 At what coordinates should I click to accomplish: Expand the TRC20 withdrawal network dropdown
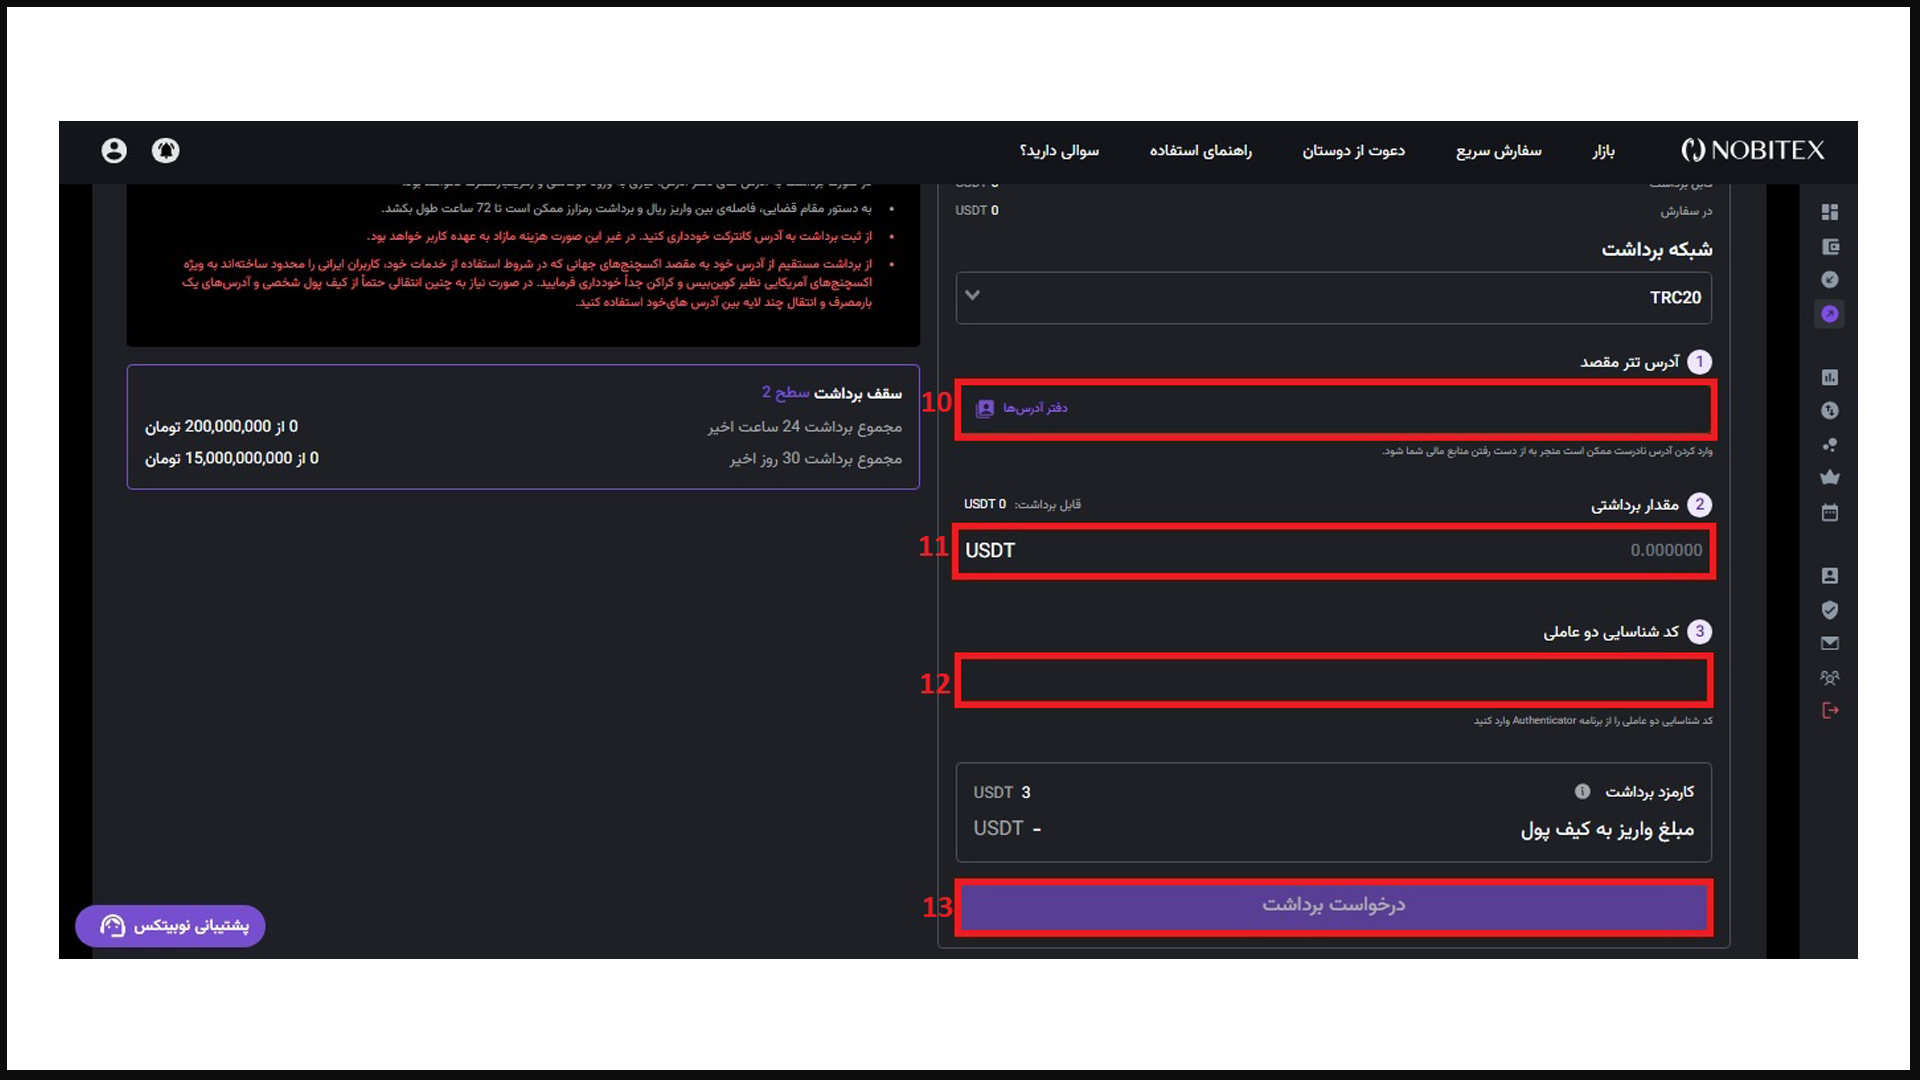click(1333, 298)
